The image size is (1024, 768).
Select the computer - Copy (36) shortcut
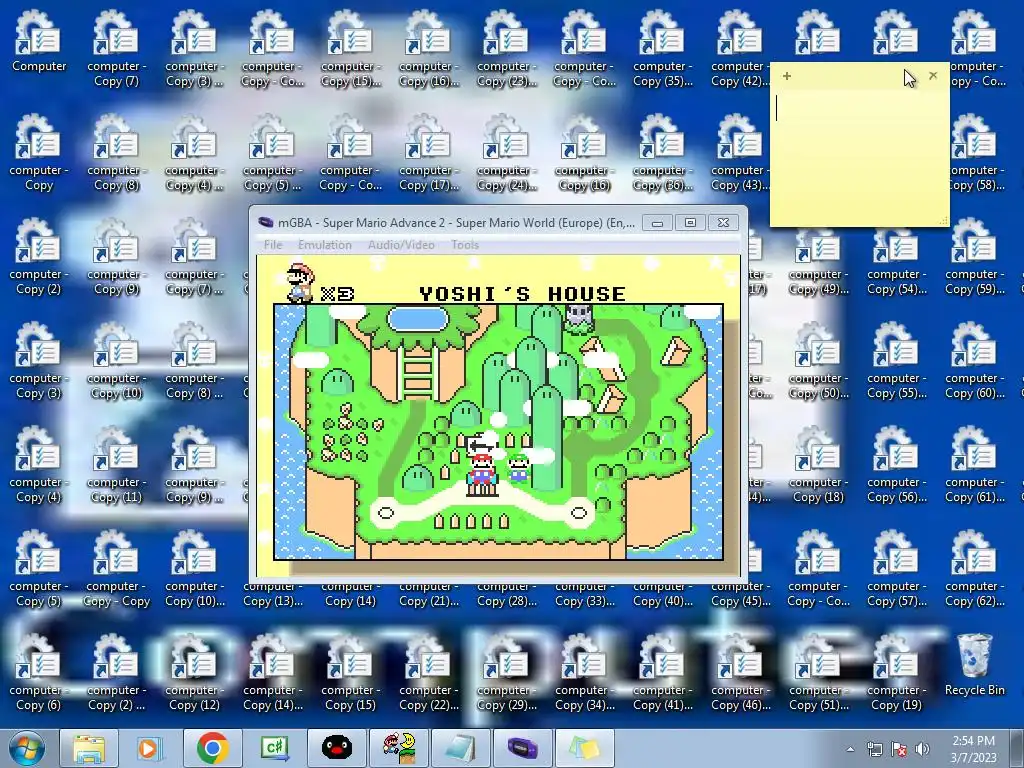(x=662, y=152)
